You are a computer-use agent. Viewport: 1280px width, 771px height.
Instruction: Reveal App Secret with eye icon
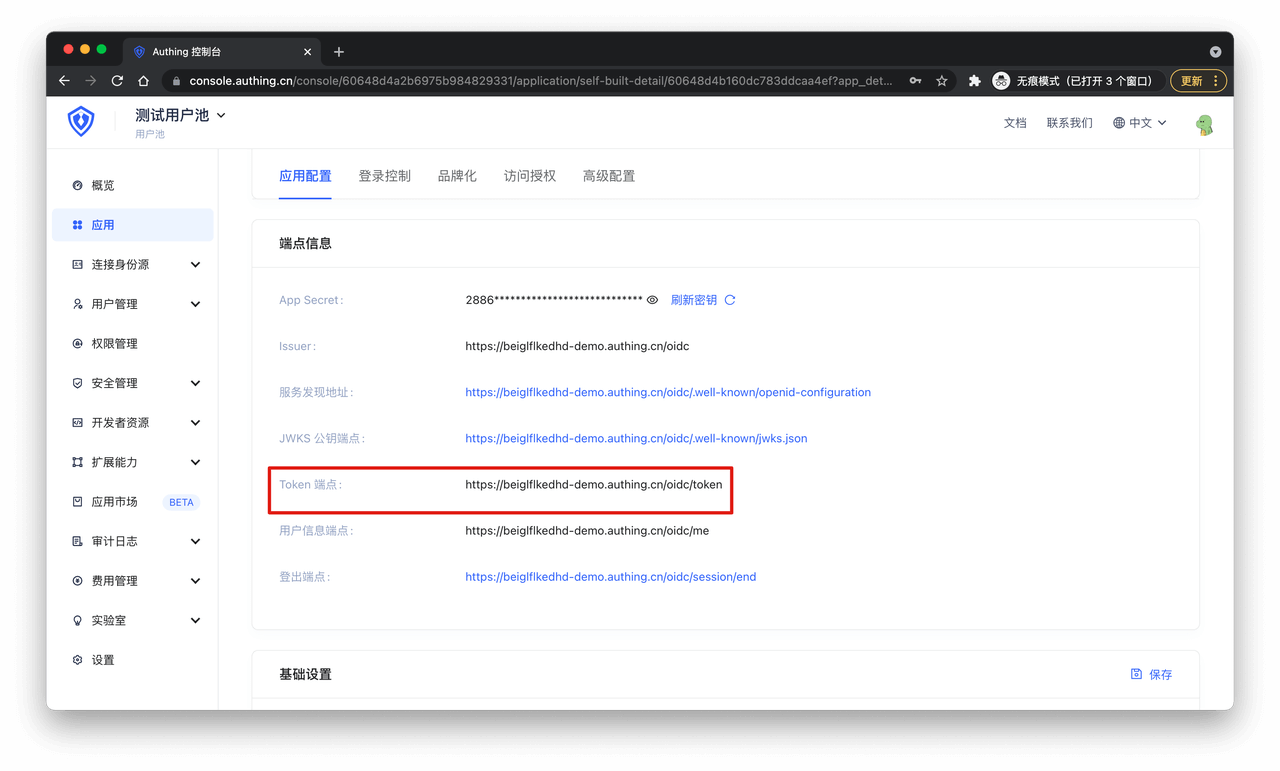(652, 300)
